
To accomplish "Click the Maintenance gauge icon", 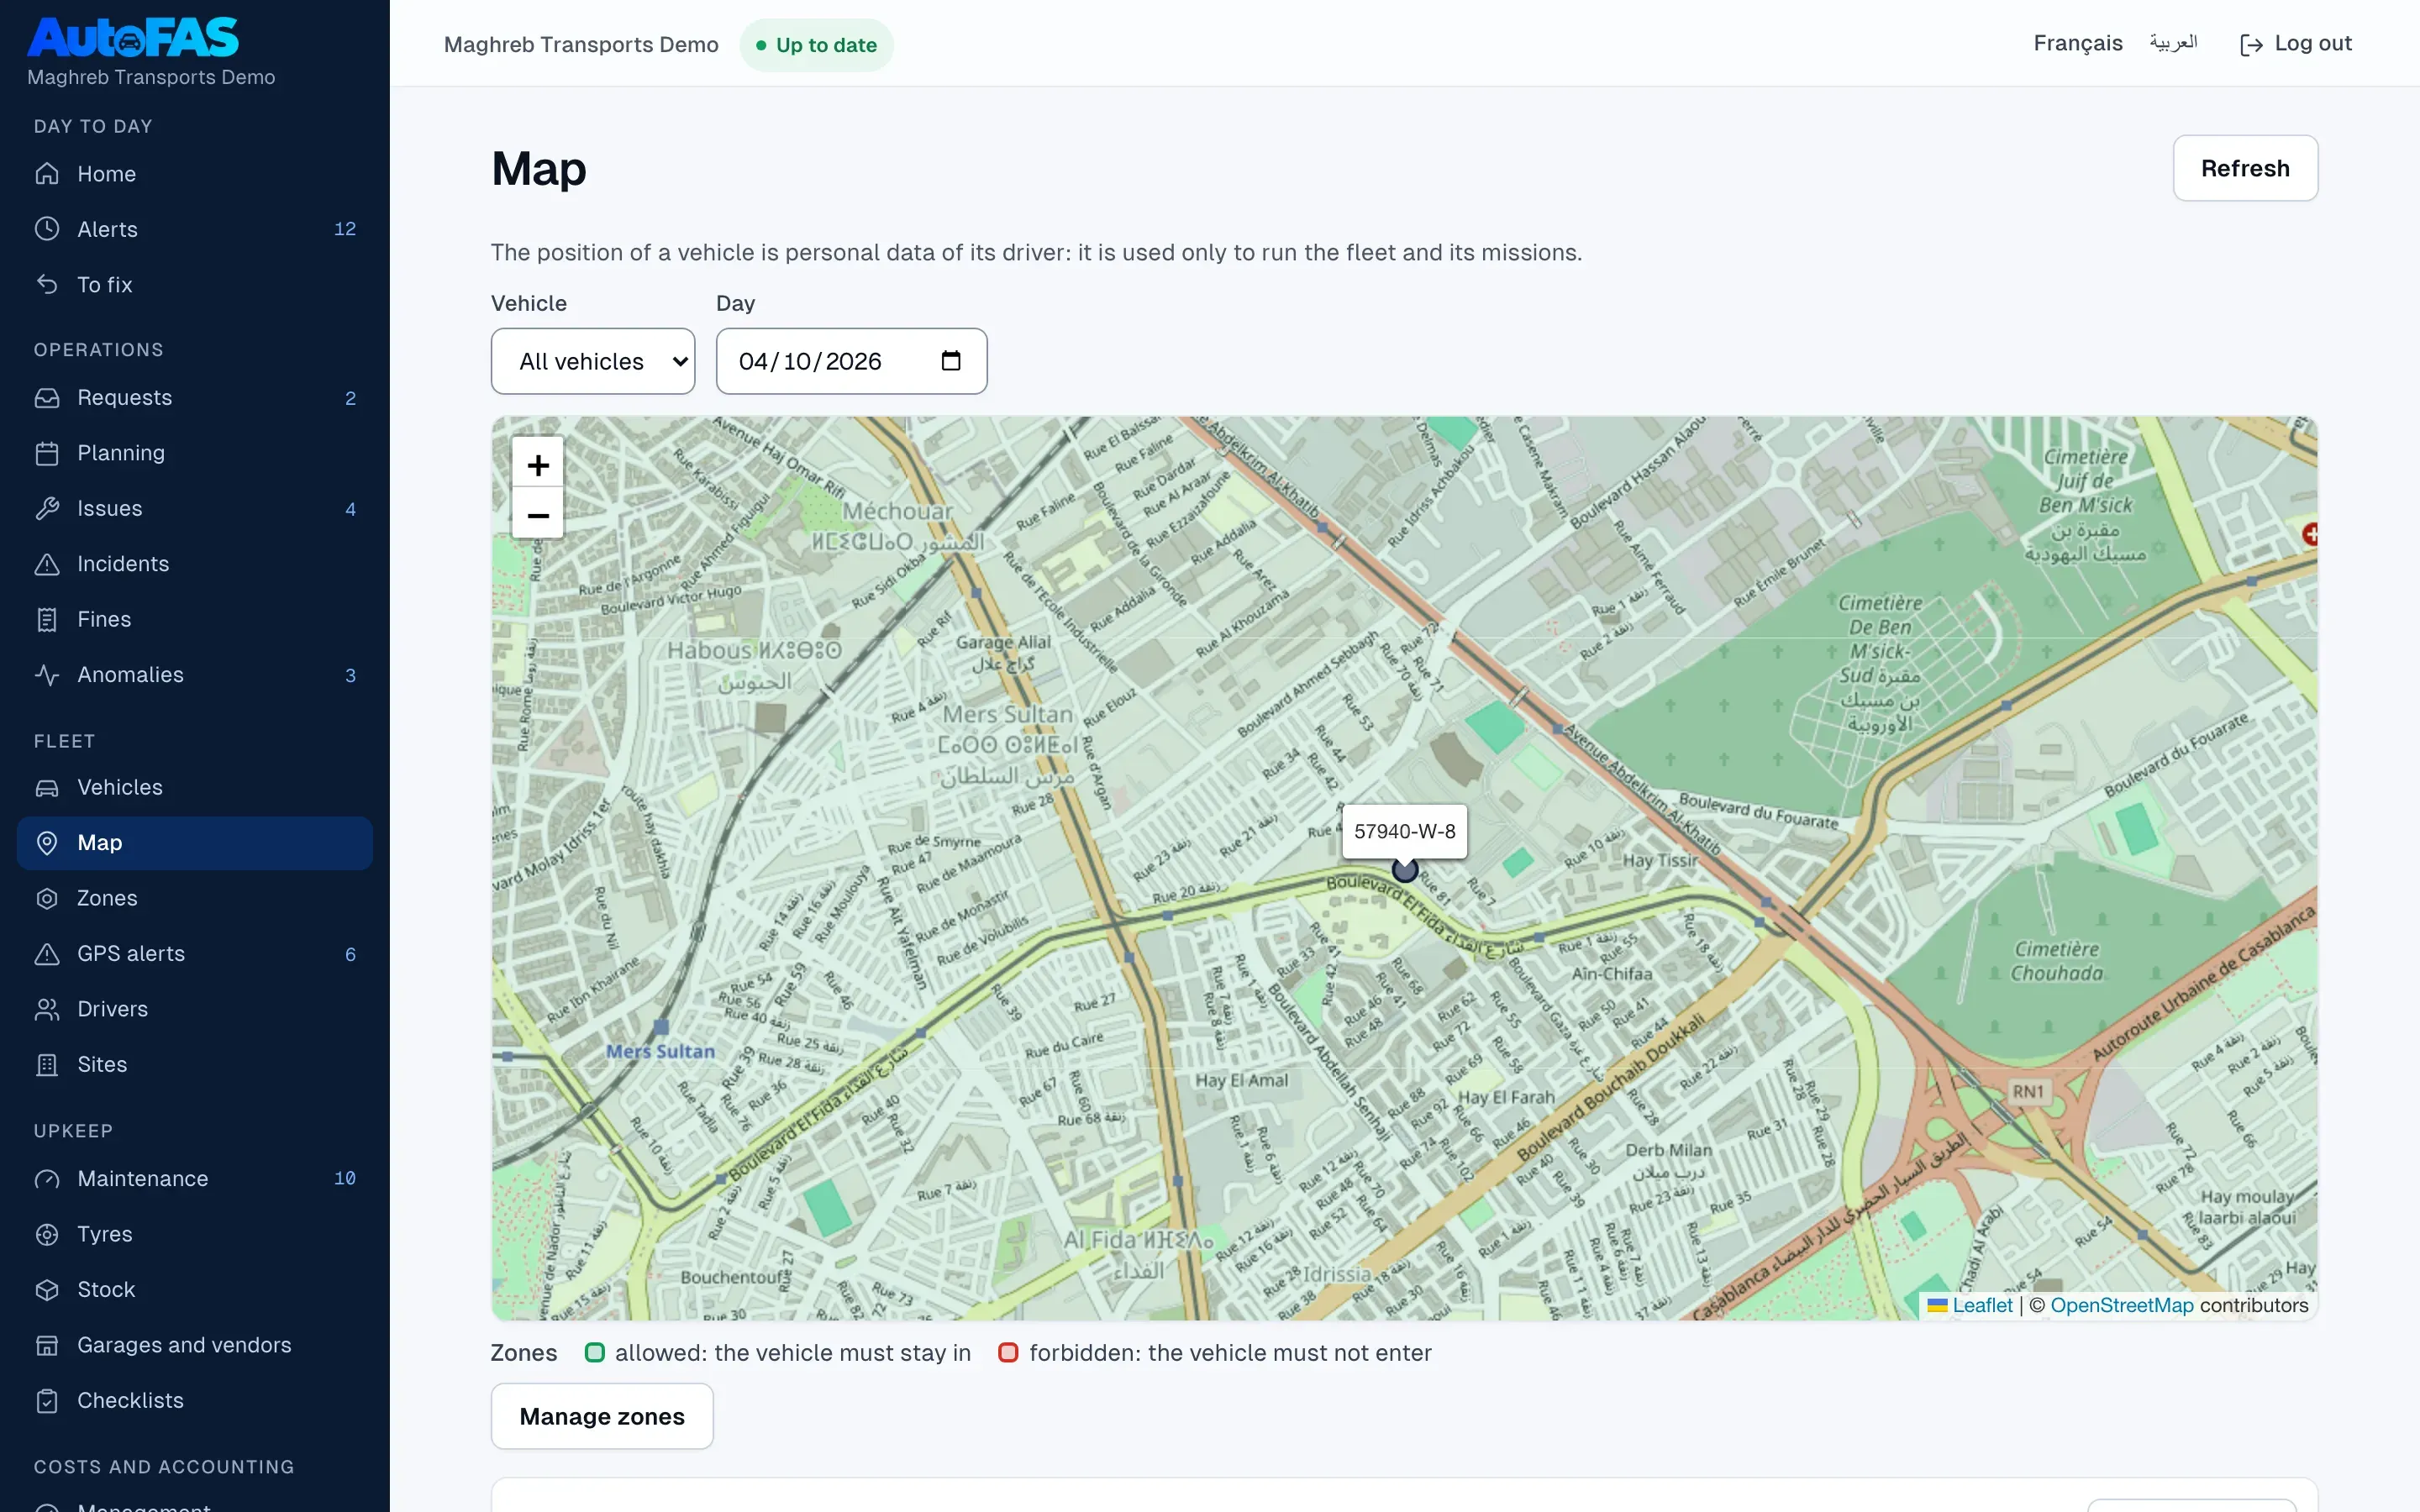I will 47,1179.
